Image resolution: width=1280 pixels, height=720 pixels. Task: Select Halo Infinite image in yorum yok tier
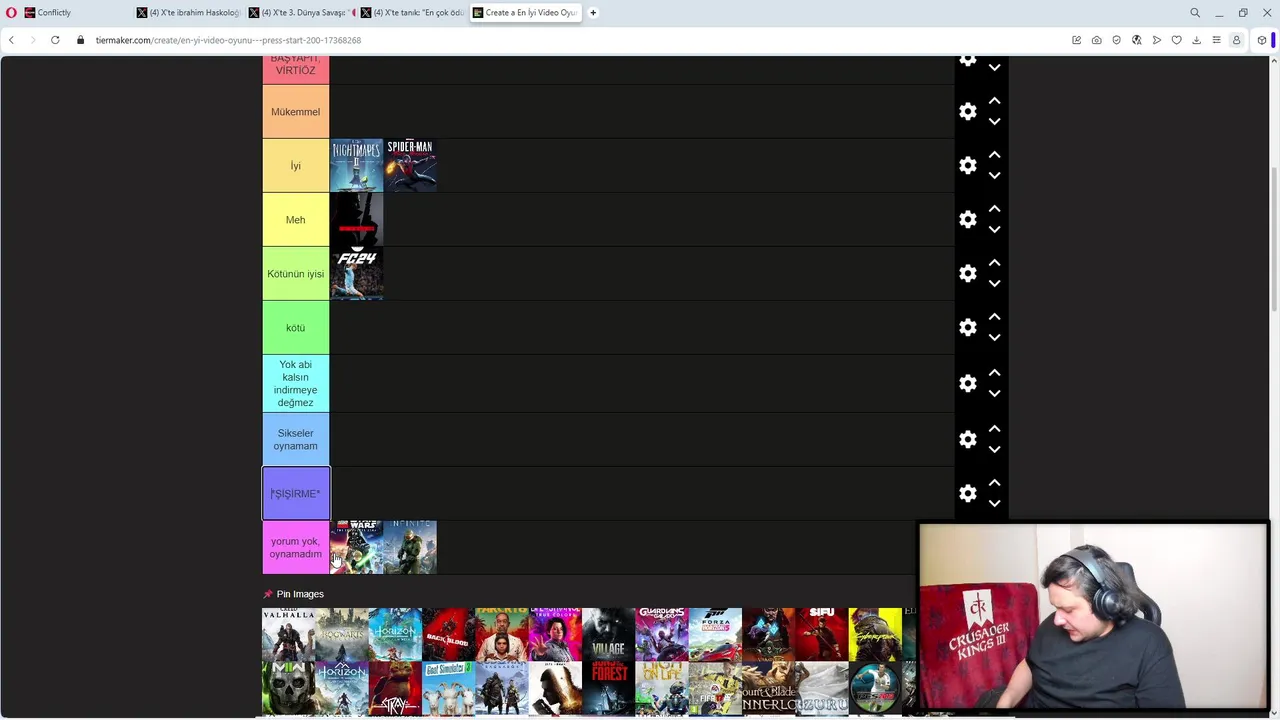coord(410,547)
